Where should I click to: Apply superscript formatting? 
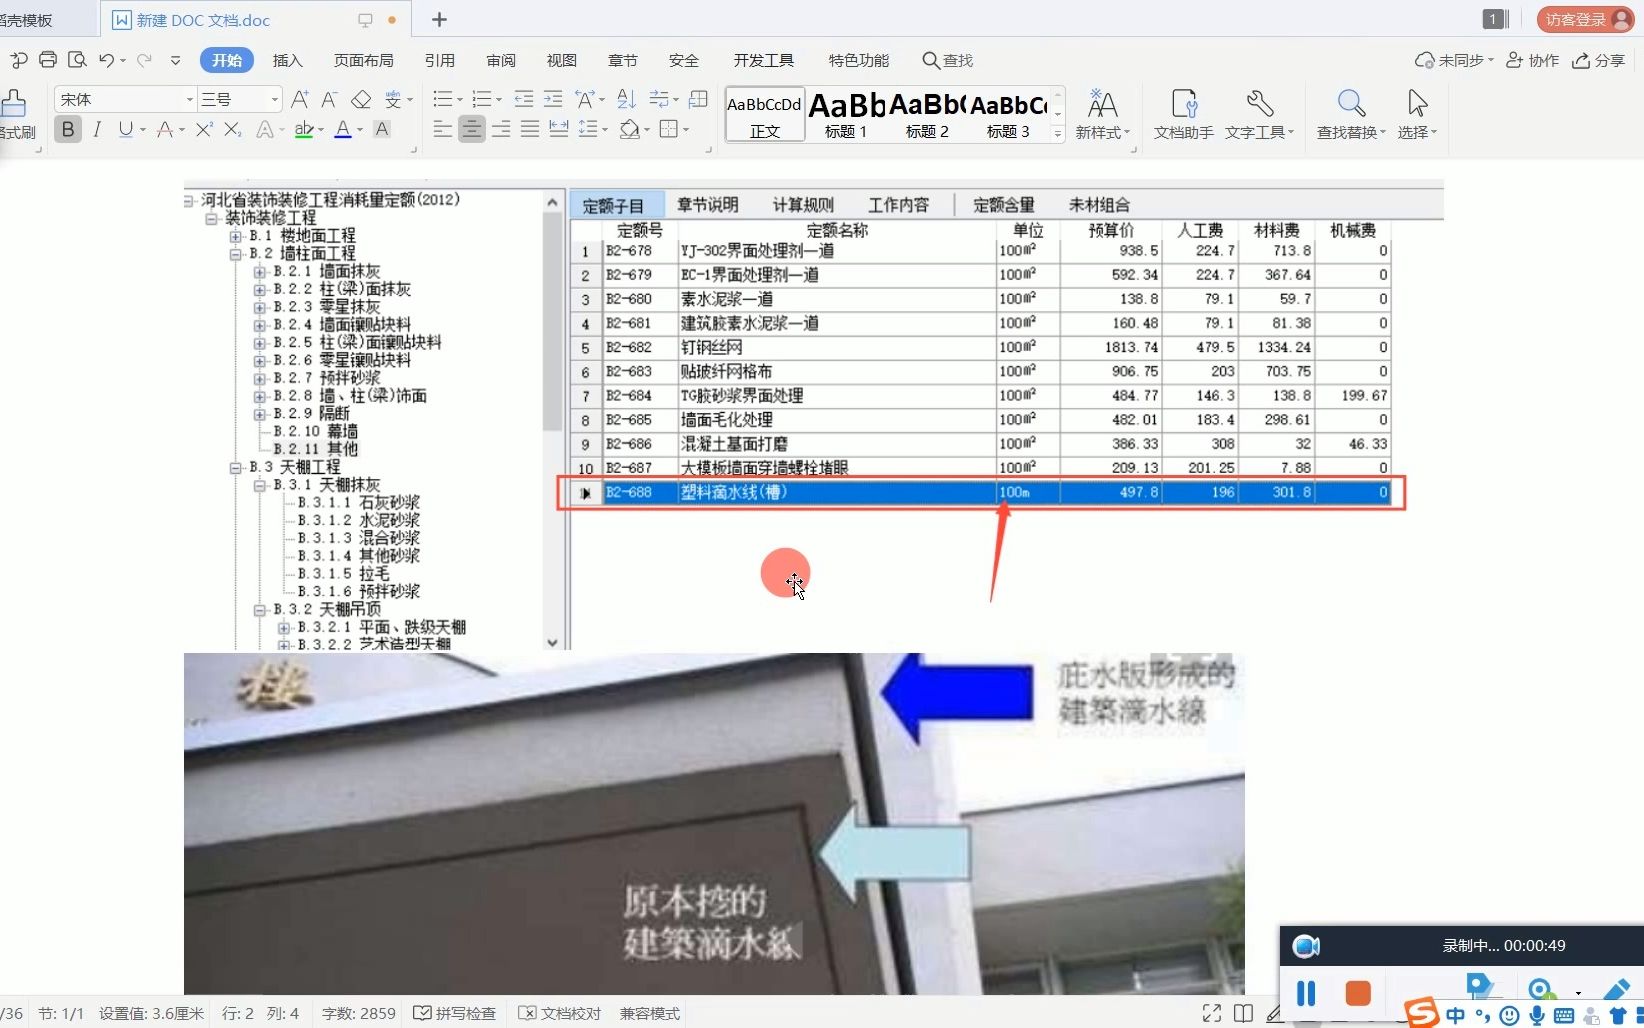point(203,129)
